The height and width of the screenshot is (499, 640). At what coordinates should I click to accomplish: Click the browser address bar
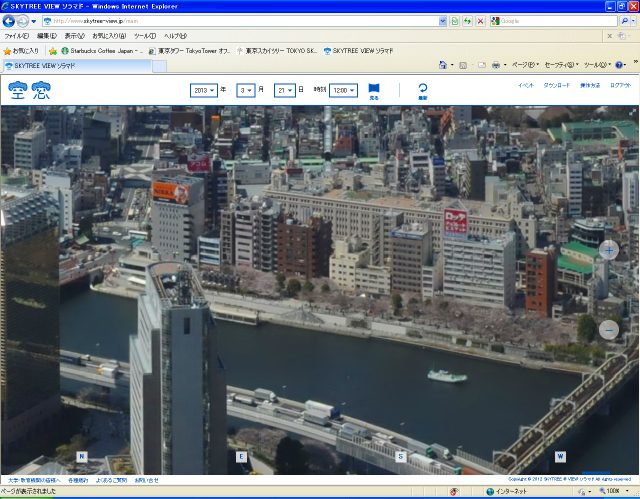click(250, 20)
